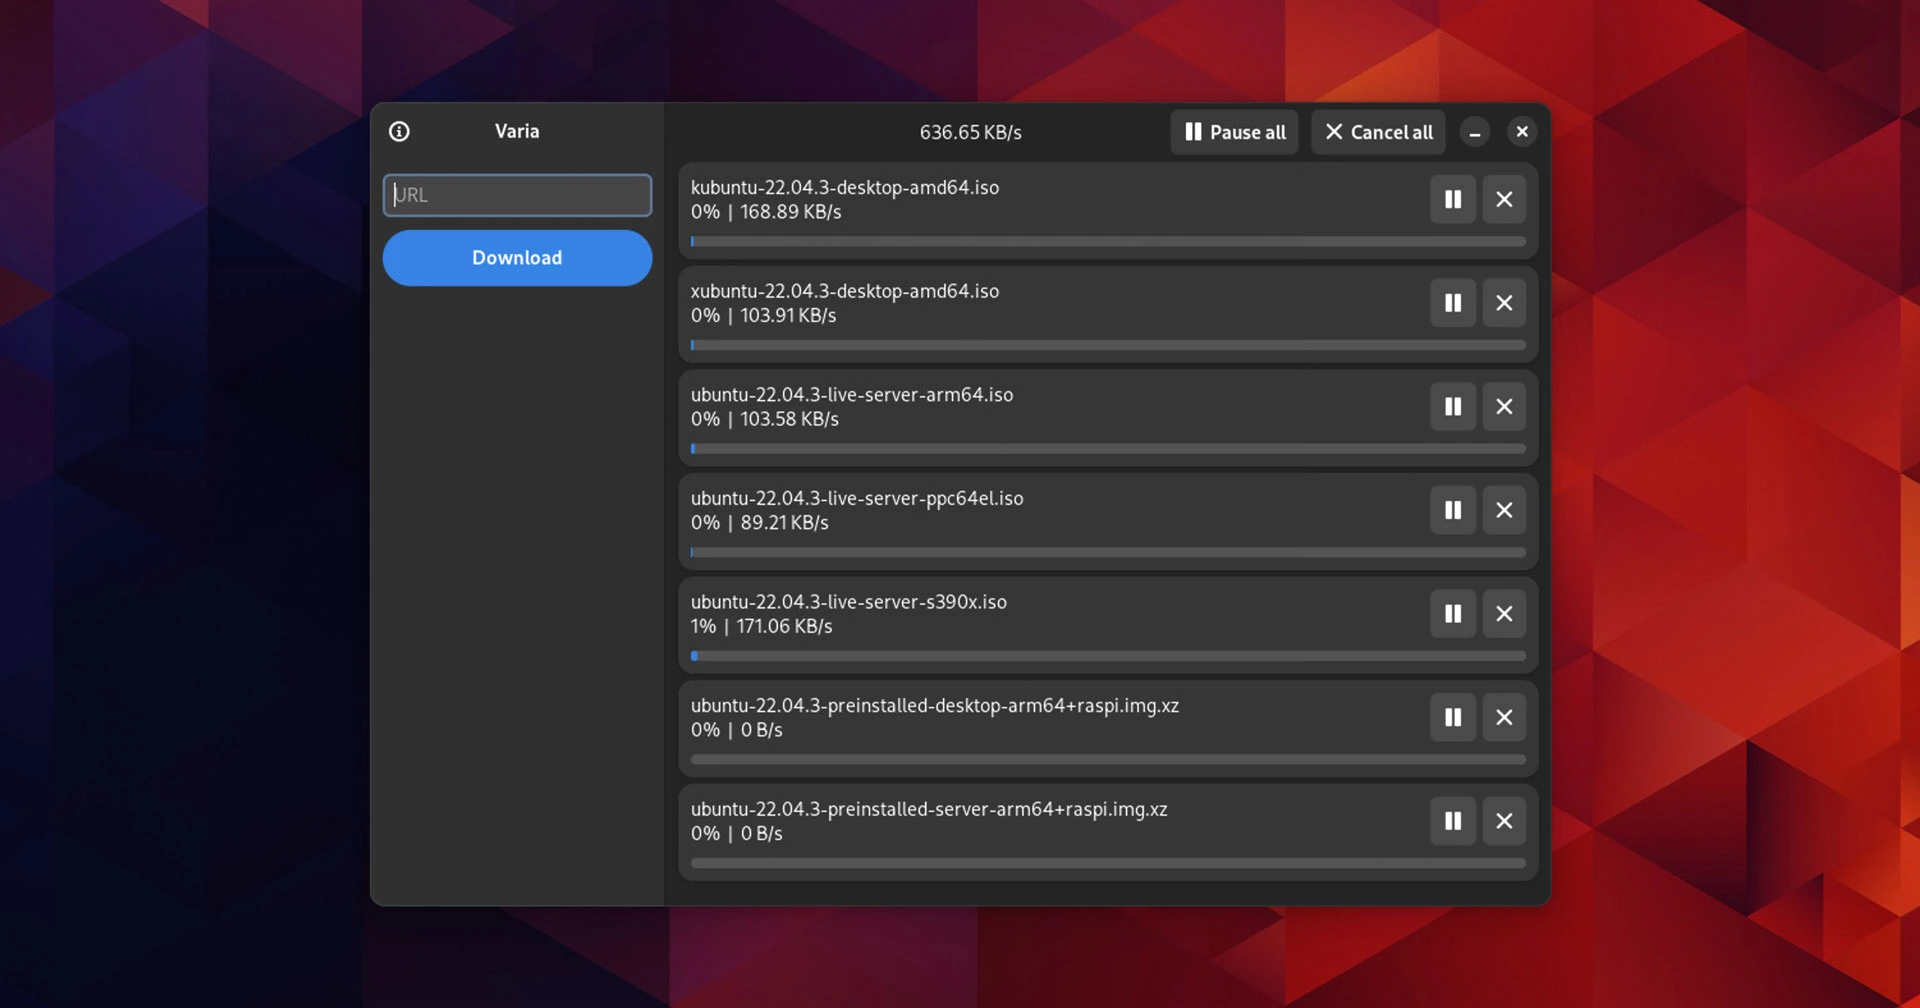Pause ubuntu live-server-arm64.iso download
Image resolution: width=1920 pixels, height=1008 pixels.
coord(1453,406)
